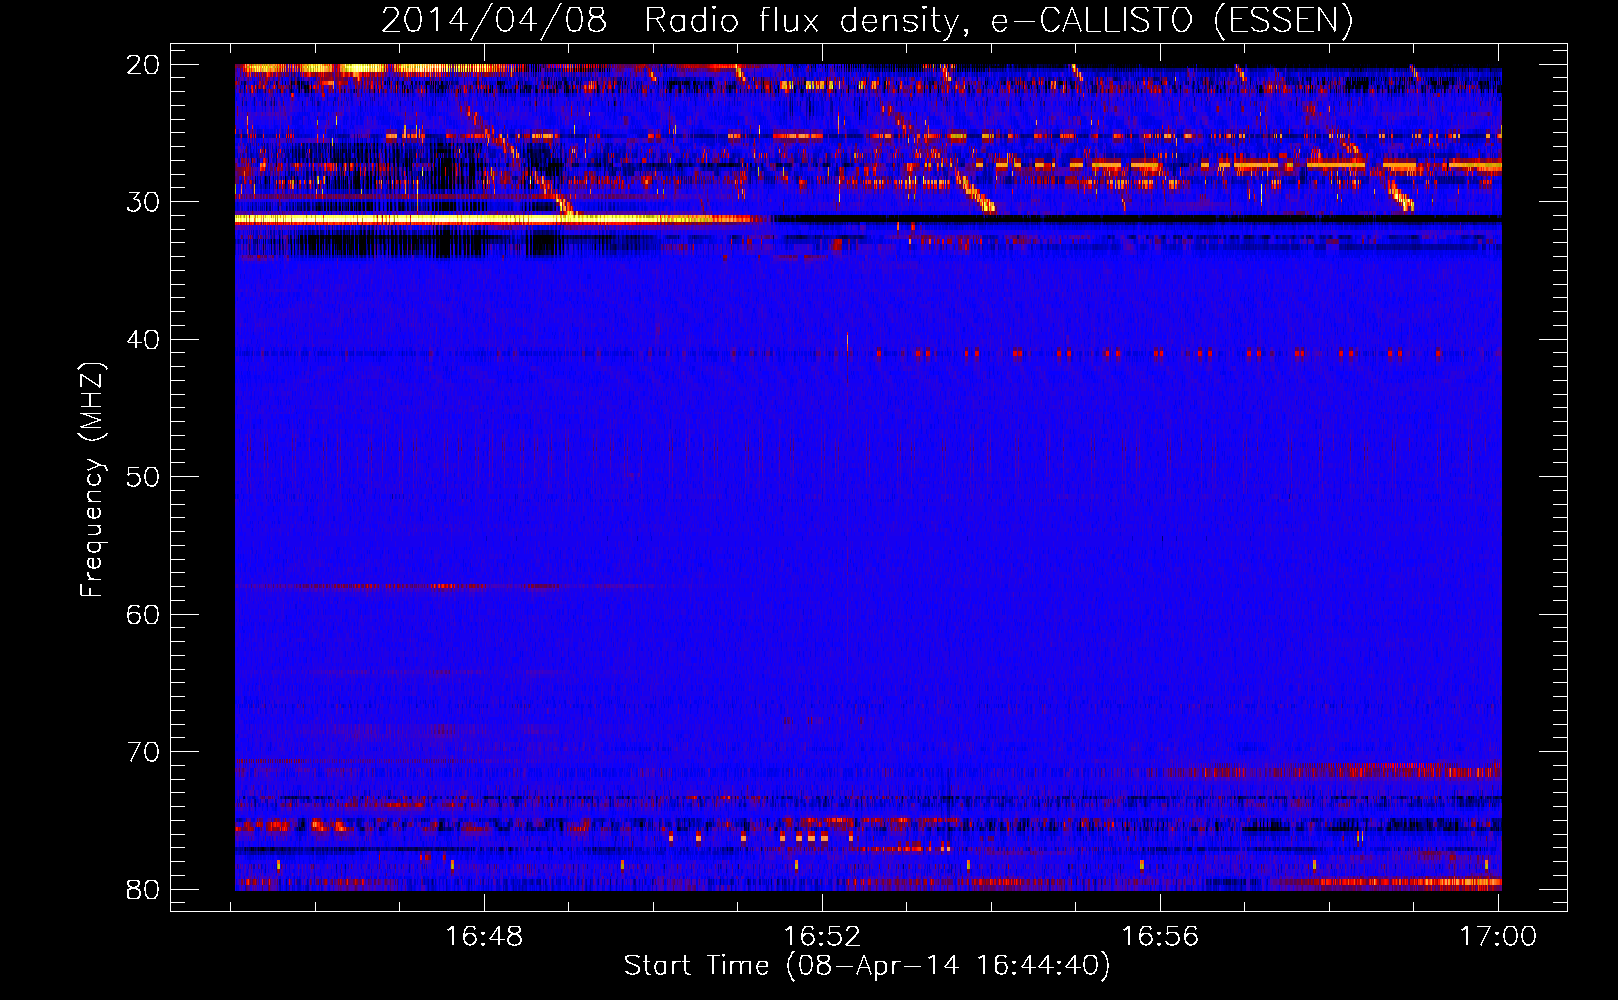Click the 'Start Time (08-Apr-14 16:44:40)' label
This screenshot has height=1000, width=1618.
pyautogui.click(x=867, y=965)
